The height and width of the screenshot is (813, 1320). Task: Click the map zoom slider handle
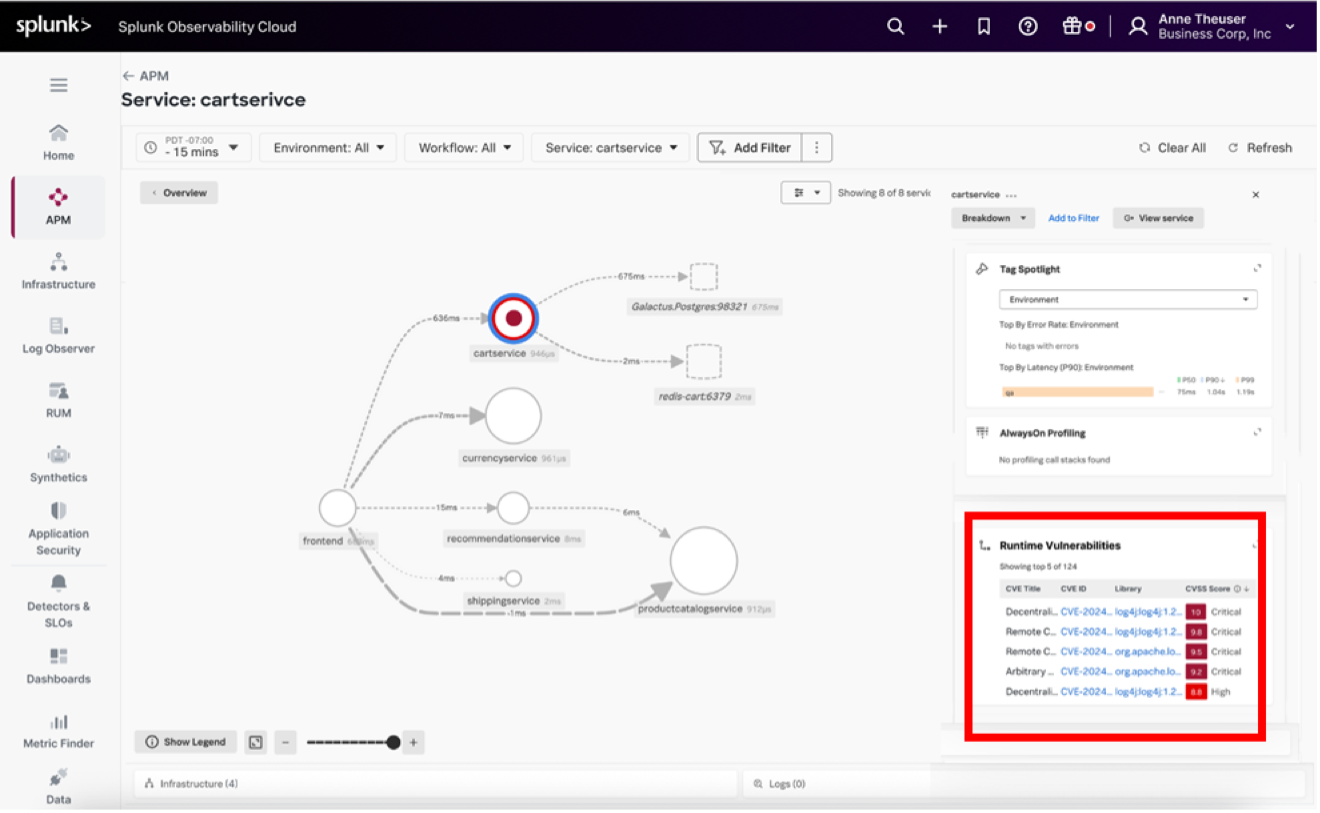pos(393,742)
